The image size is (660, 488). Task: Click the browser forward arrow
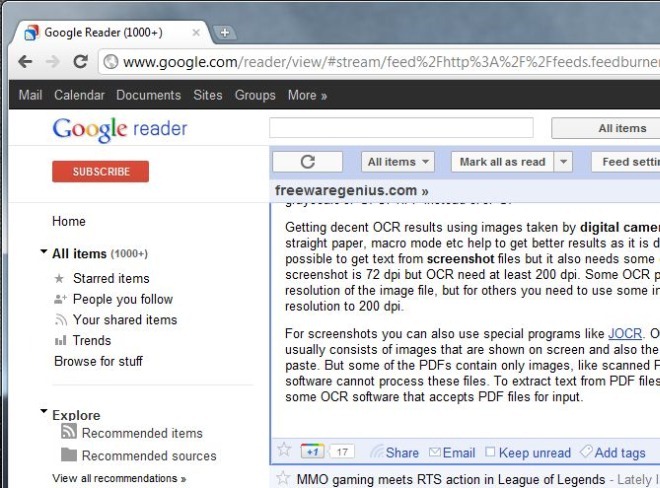tap(53, 62)
